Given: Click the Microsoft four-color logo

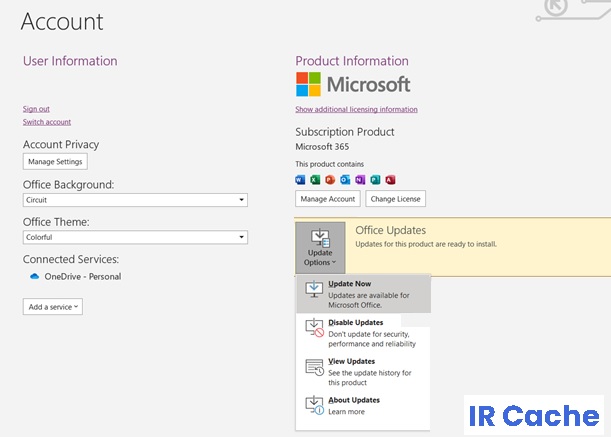Looking at the screenshot, I should (308, 84).
